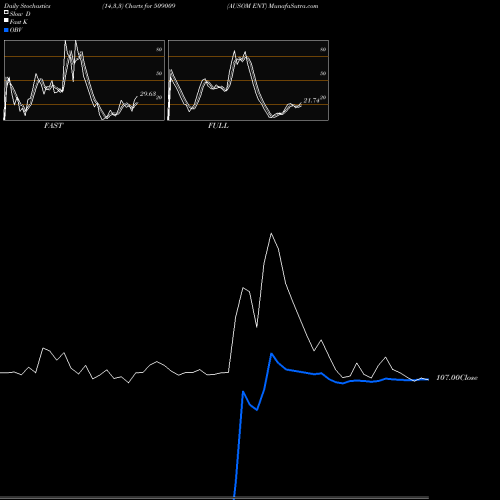Click the 50 axis label in FULL chart
The height and width of the screenshot is (500, 500).
[323, 73]
